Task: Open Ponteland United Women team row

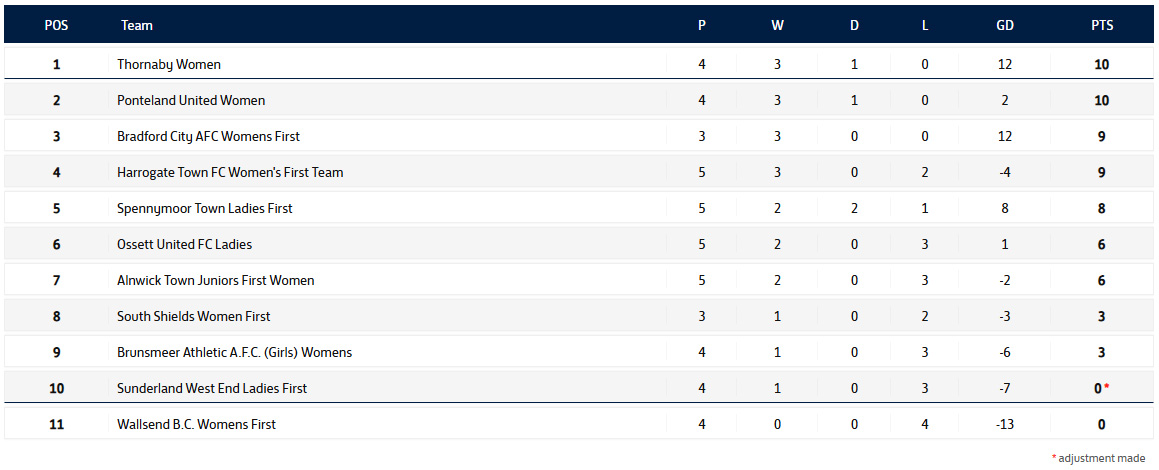Action: [x=191, y=100]
